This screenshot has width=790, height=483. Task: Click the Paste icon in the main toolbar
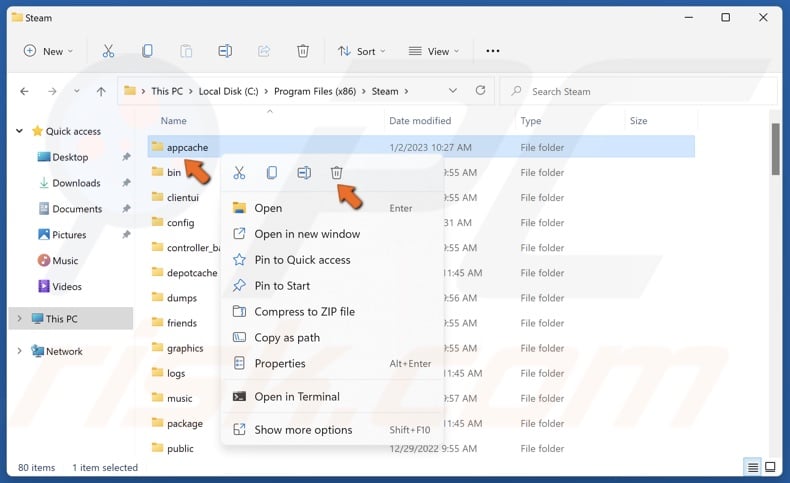tap(186, 51)
